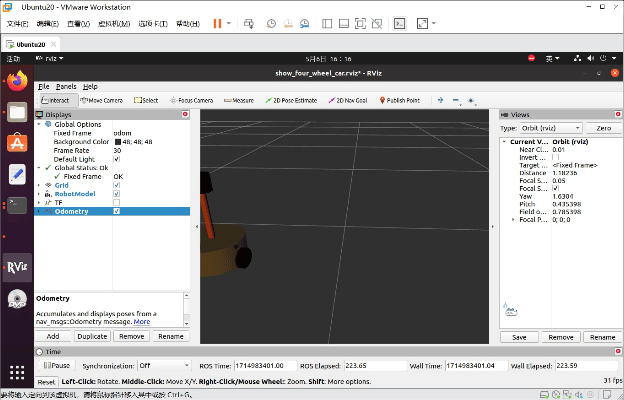
Task: Pick the Measure tool
Action: 239,100
